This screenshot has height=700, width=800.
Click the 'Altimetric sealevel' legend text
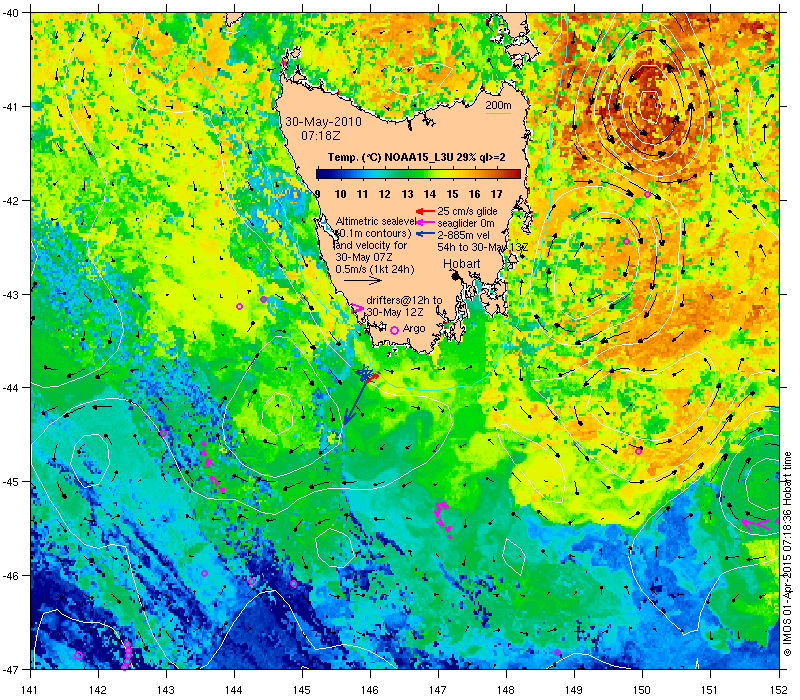click(376, 221)
